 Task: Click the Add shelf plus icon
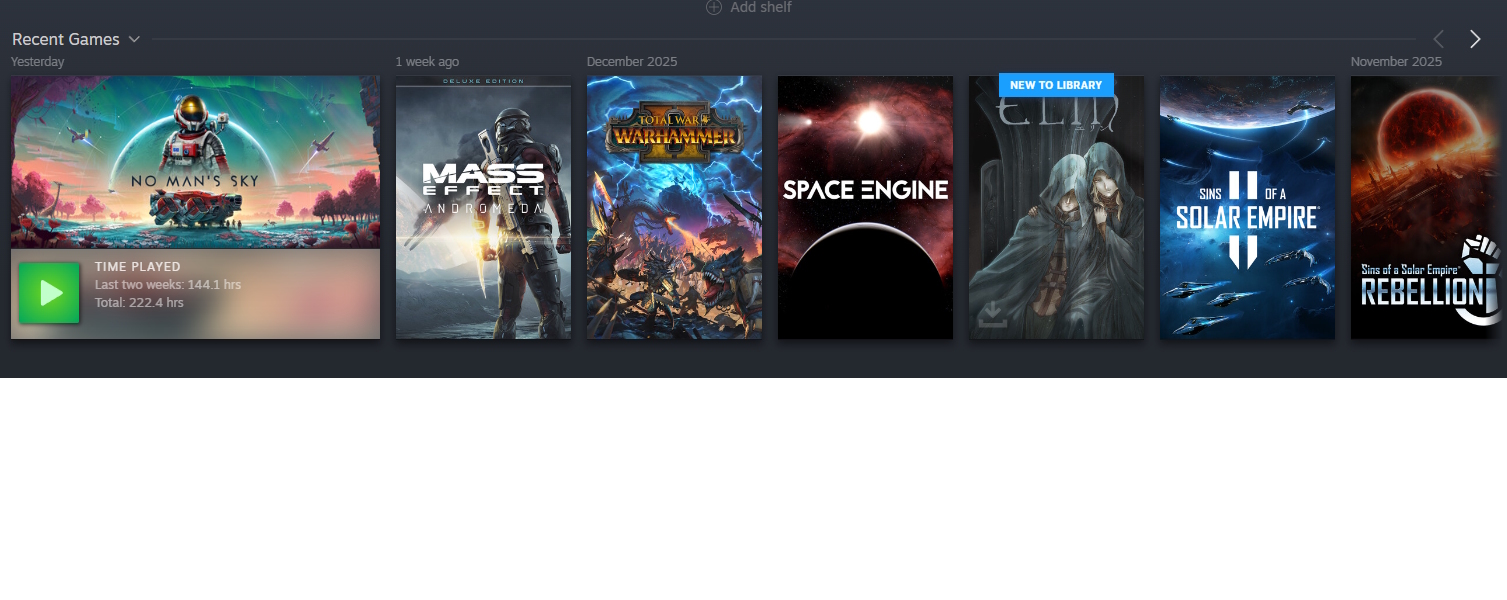[x=714, y=7]
